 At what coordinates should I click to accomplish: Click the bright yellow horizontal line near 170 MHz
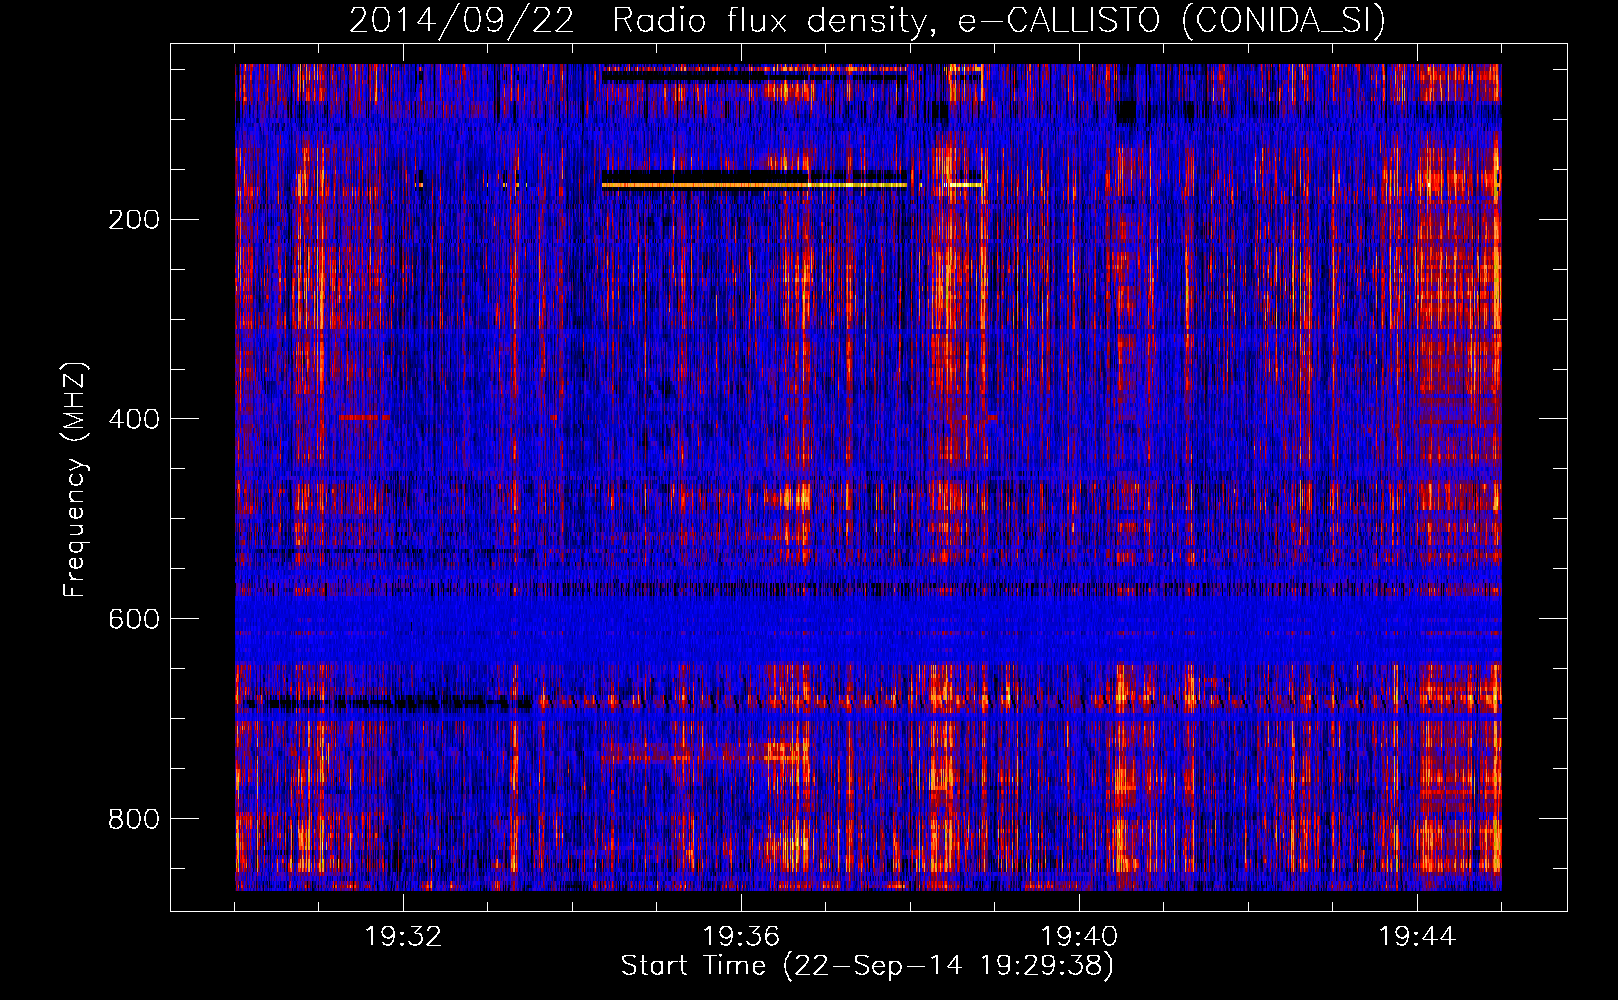pyautogui.click(x=754, y=185)
